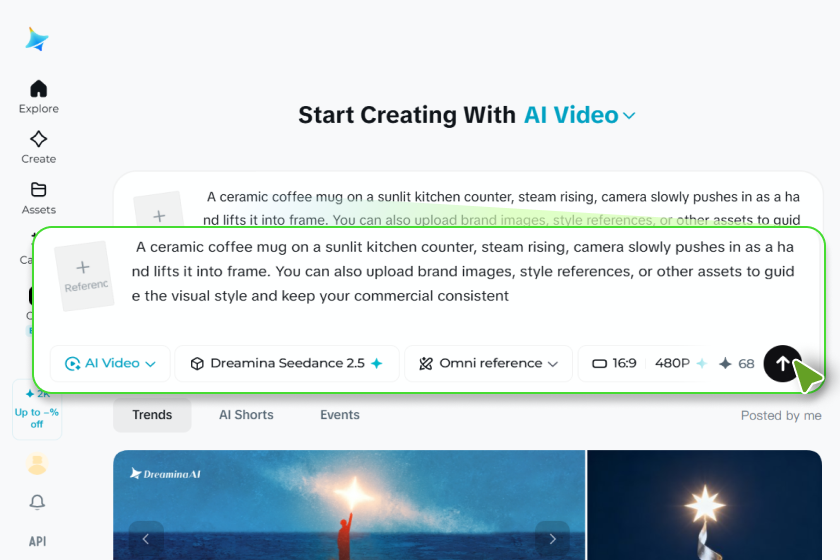
Task: Choose the Dreamina Seedance 2.5 model selector
Action: (x=287, y=363)
